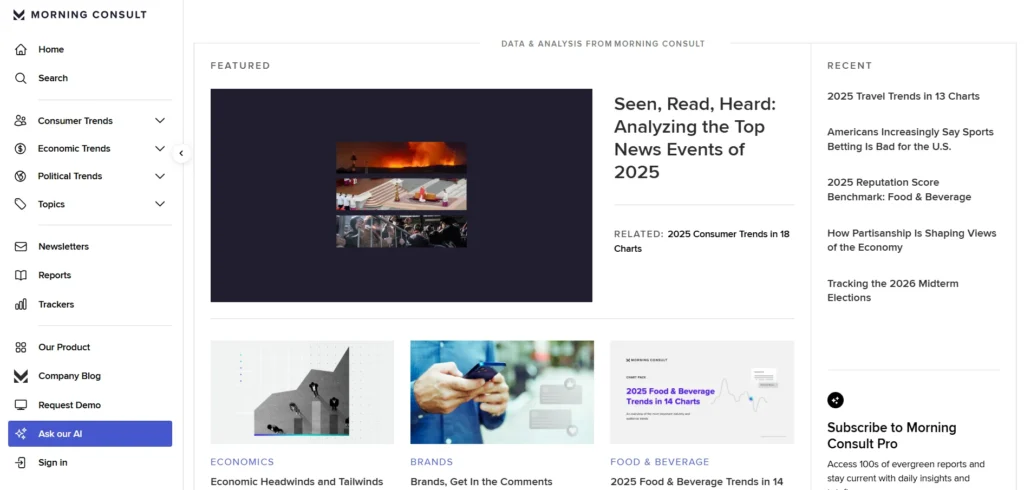Expand the Political Trends submenu

160,176
